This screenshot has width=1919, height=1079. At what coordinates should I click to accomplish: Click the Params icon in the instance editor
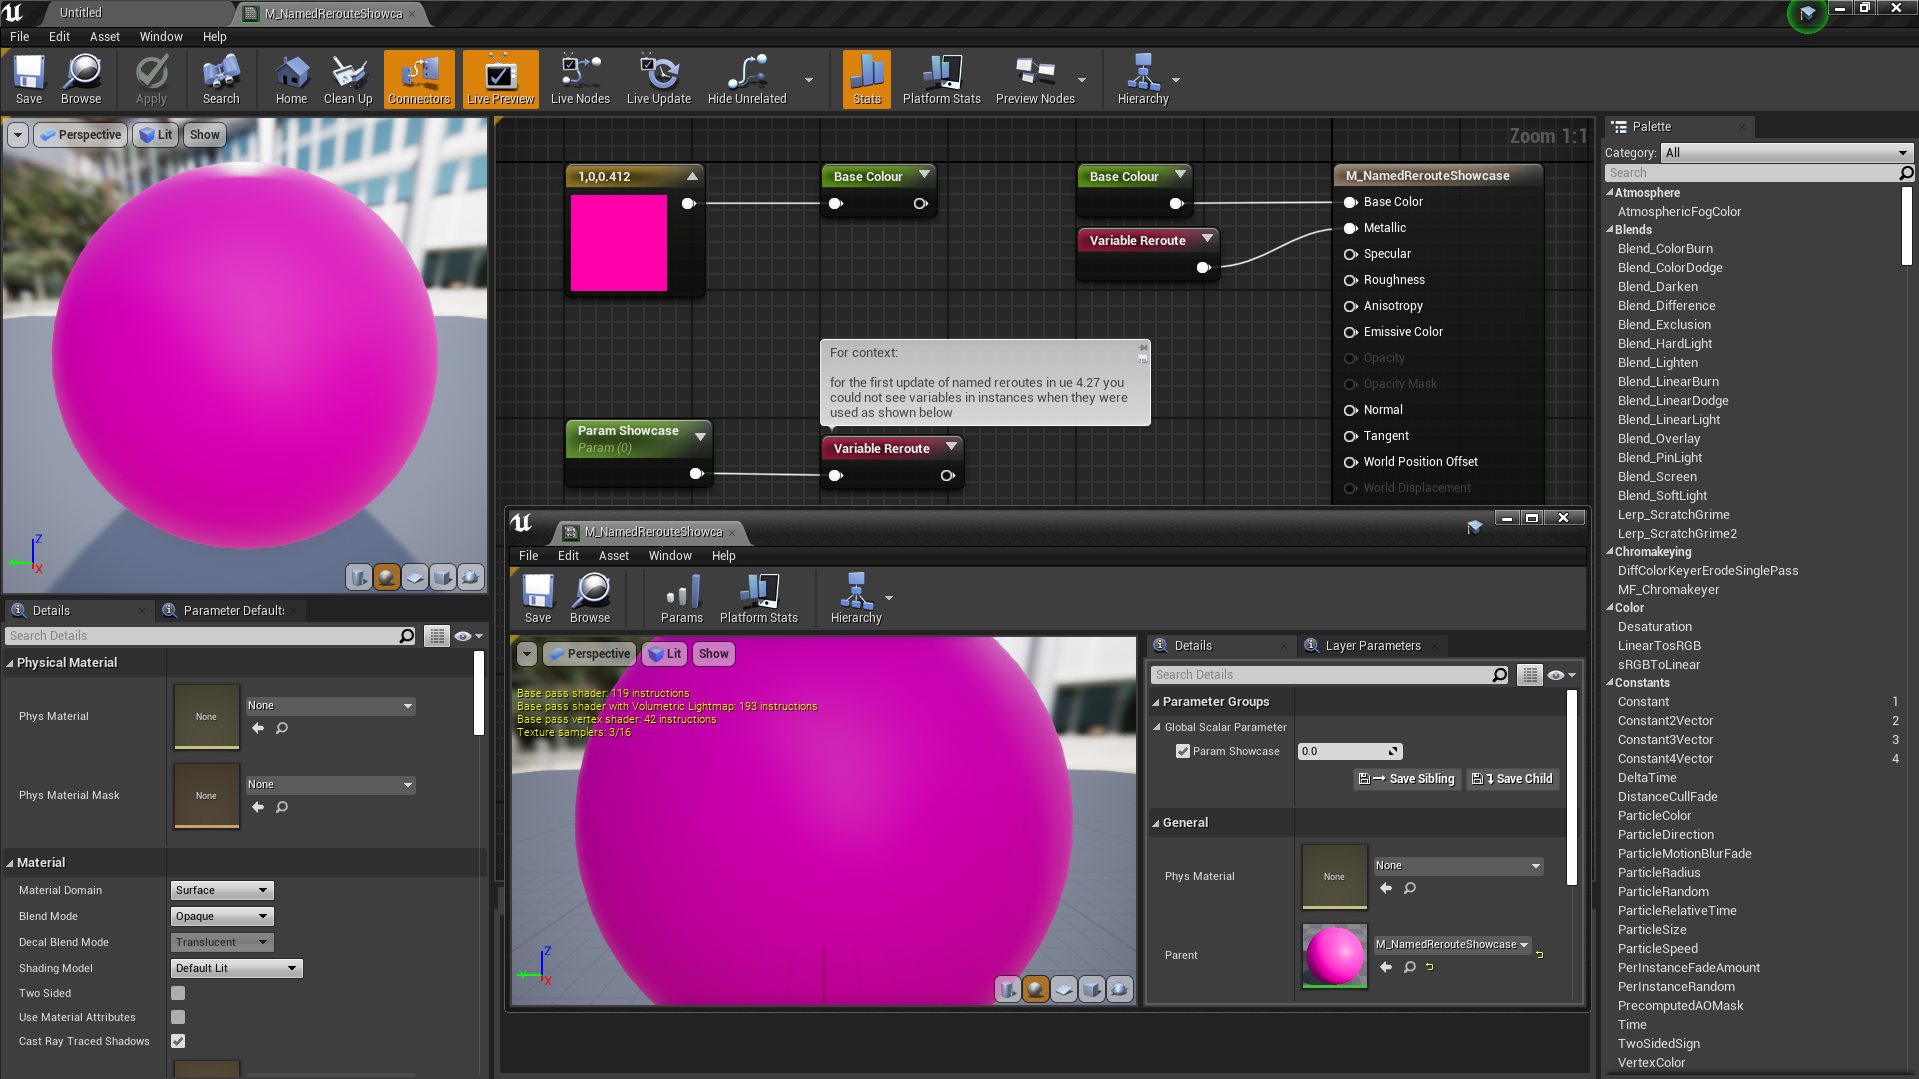pos(681,598)
